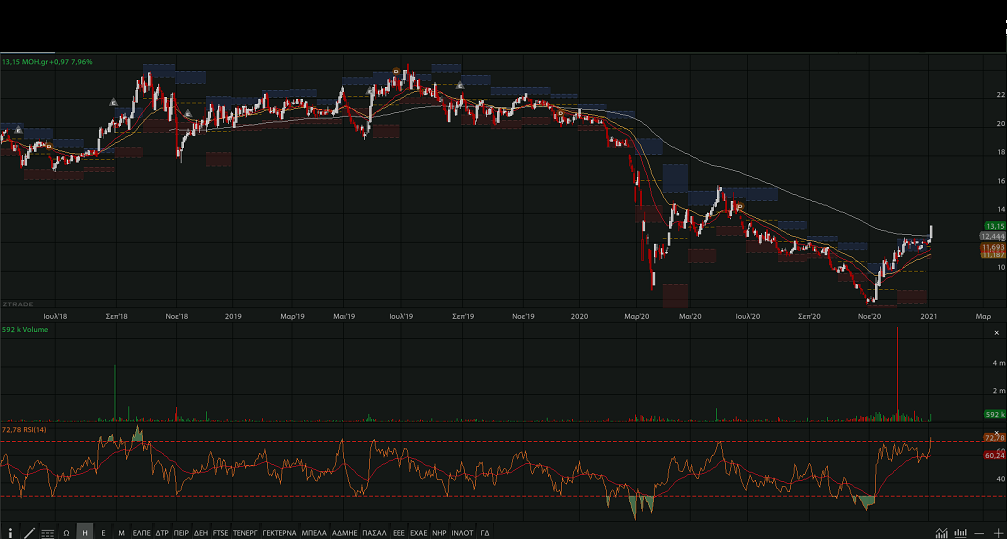Switch to the FTSE ticker tab

pyautogui.click(x=221, y=533)
